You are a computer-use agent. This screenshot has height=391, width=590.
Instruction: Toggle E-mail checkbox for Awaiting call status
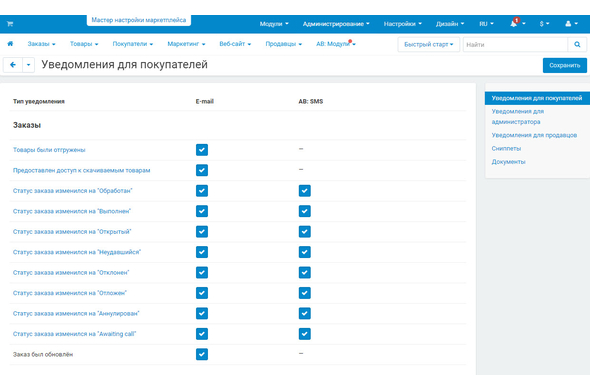coord(202,334)
